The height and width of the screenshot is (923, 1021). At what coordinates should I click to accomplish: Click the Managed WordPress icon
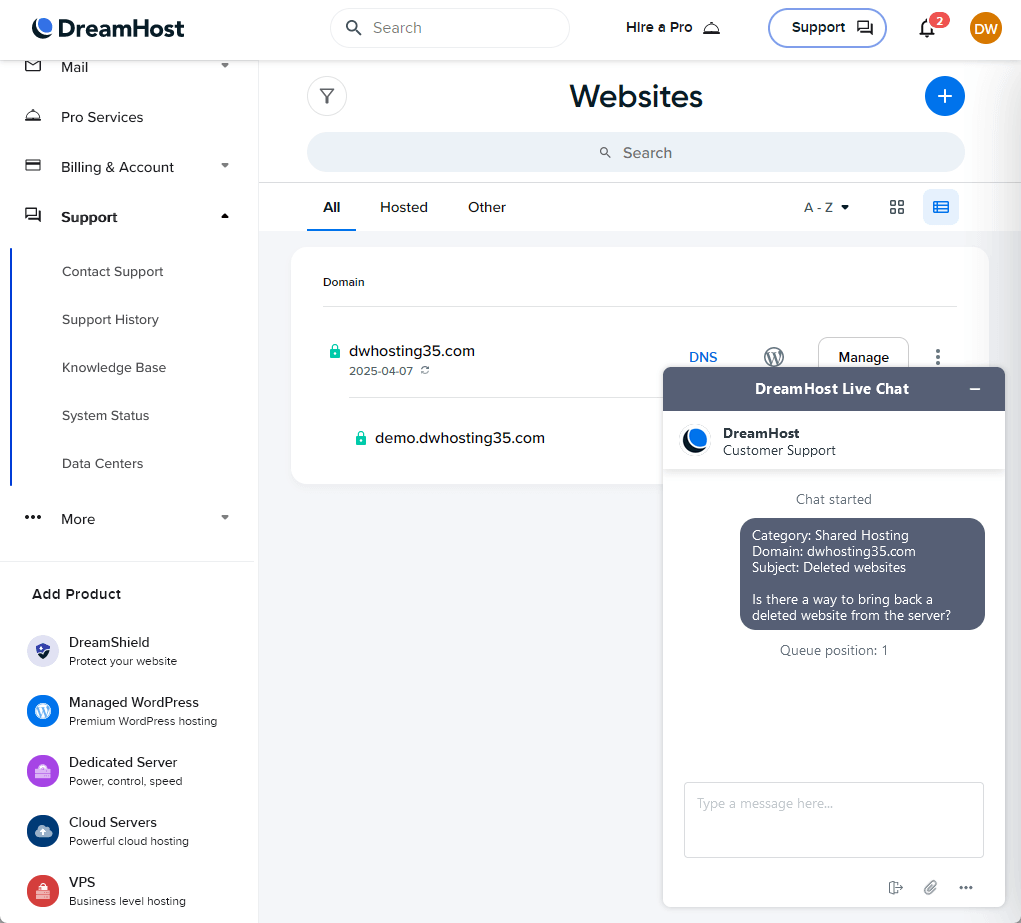(x=43, y=711)
